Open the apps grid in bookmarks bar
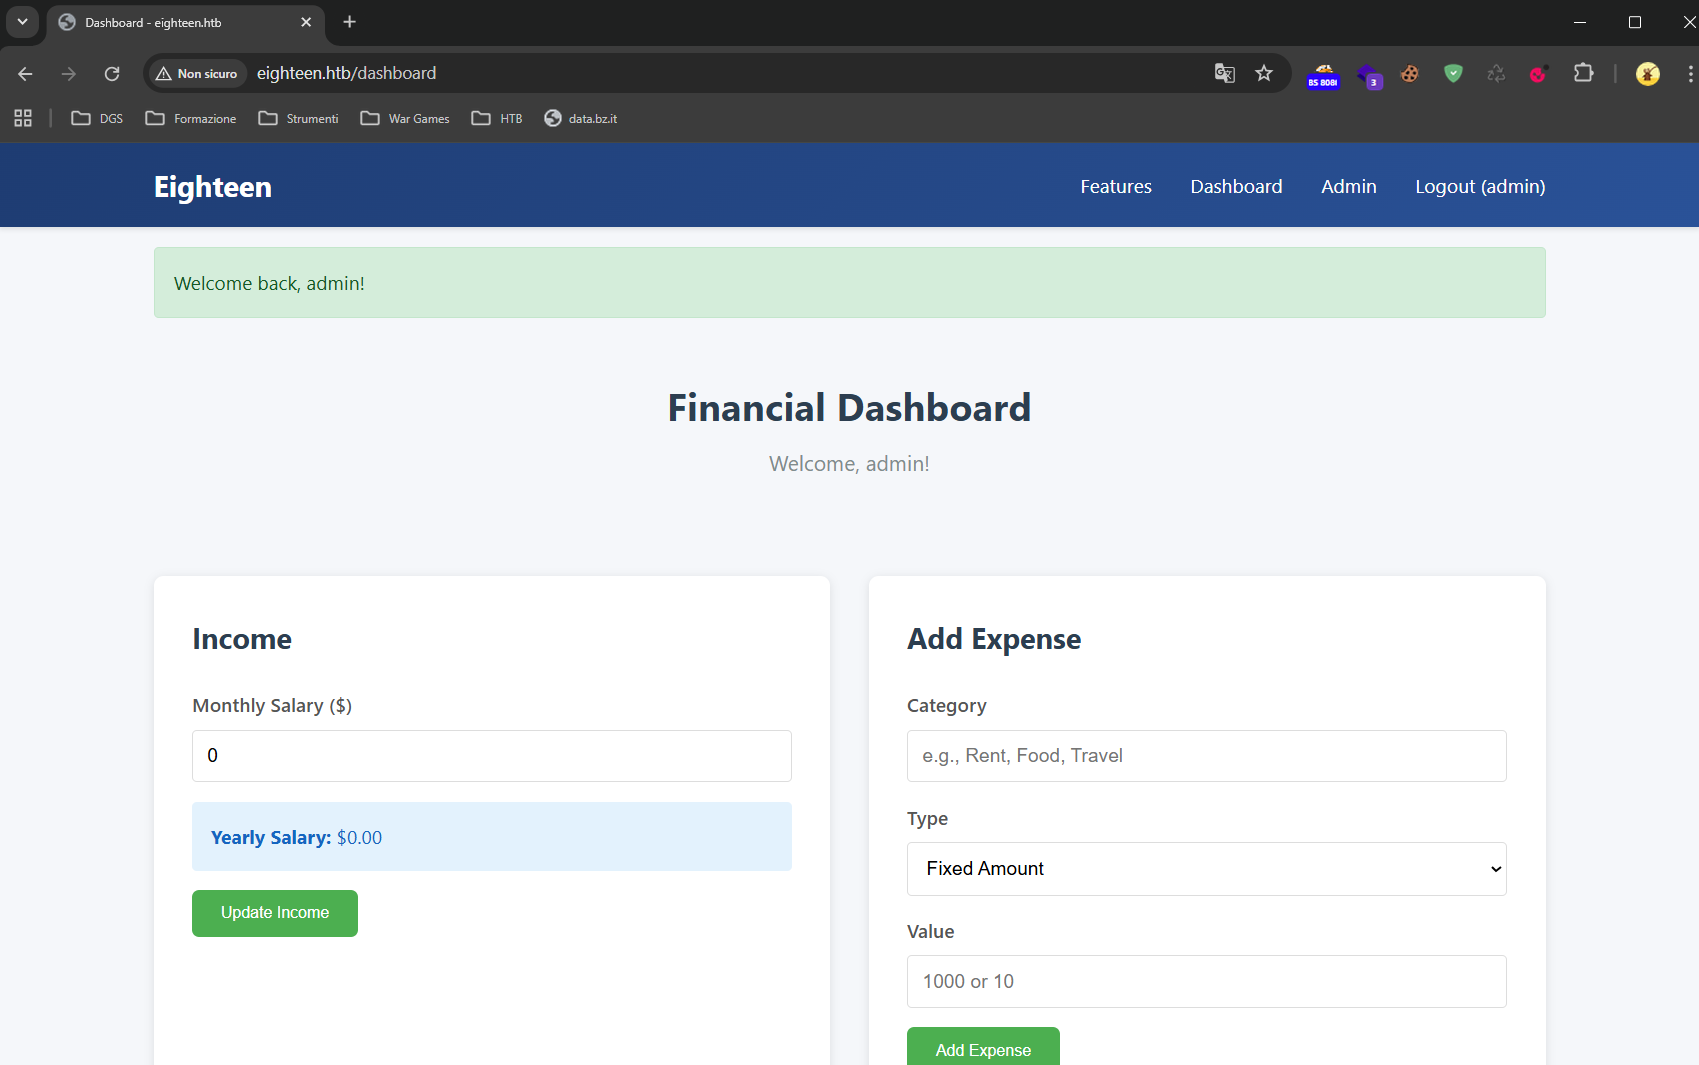 23,118
